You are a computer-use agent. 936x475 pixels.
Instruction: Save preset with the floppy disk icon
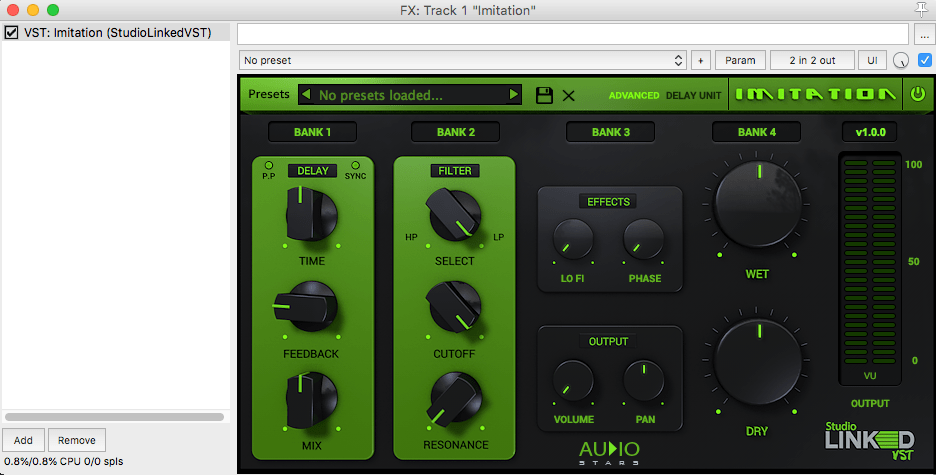[x=544, y=96]
